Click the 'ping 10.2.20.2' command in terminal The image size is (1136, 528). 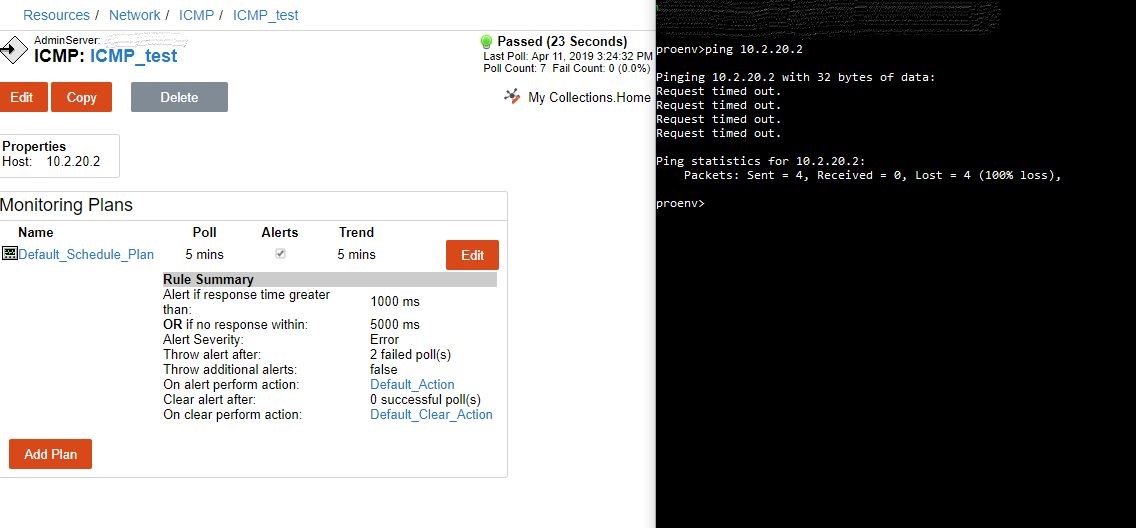753,49
